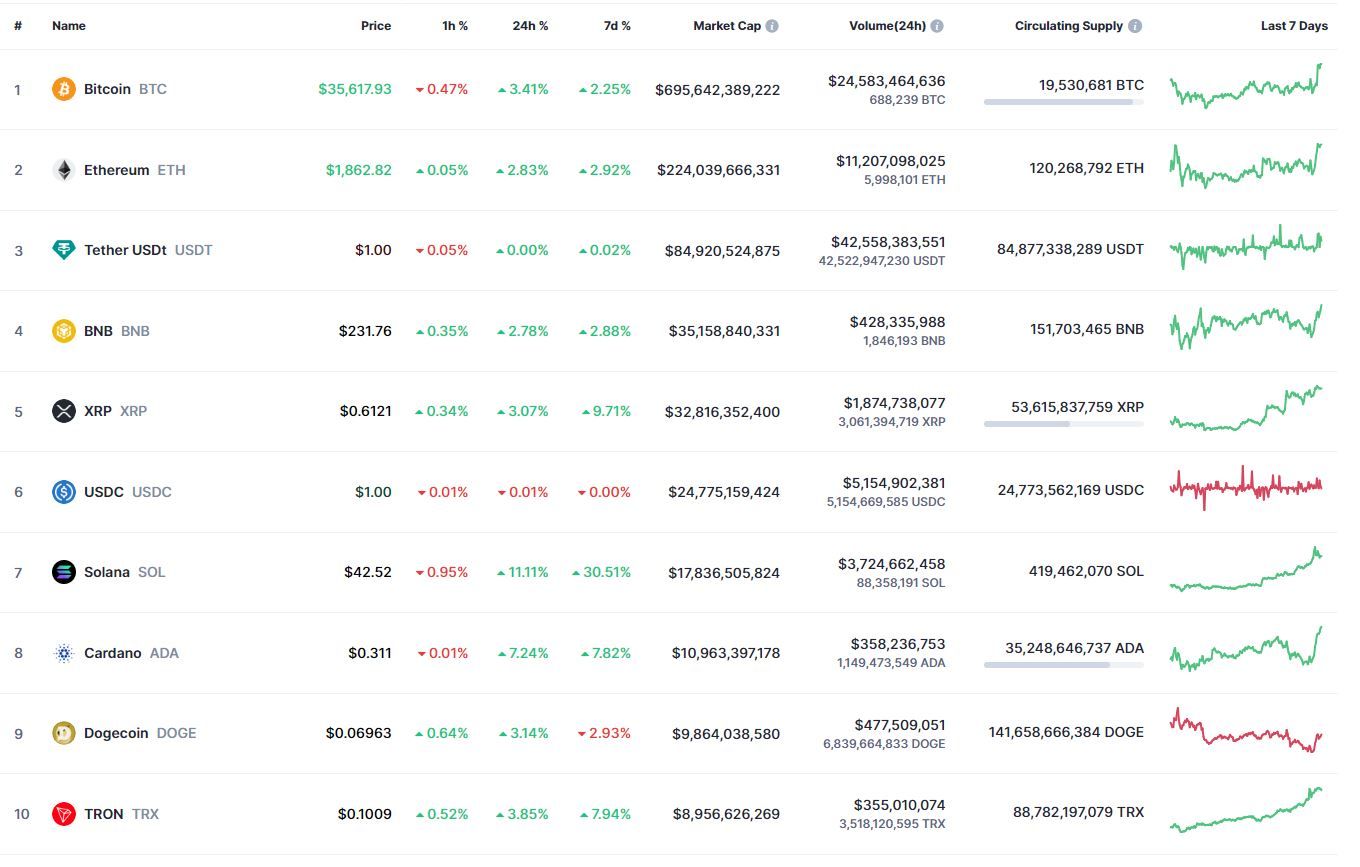This screenshot has width=1360, height=867.
Task: Open Solana's last 7 days sparkline chart
Action: pos(1246,570)
